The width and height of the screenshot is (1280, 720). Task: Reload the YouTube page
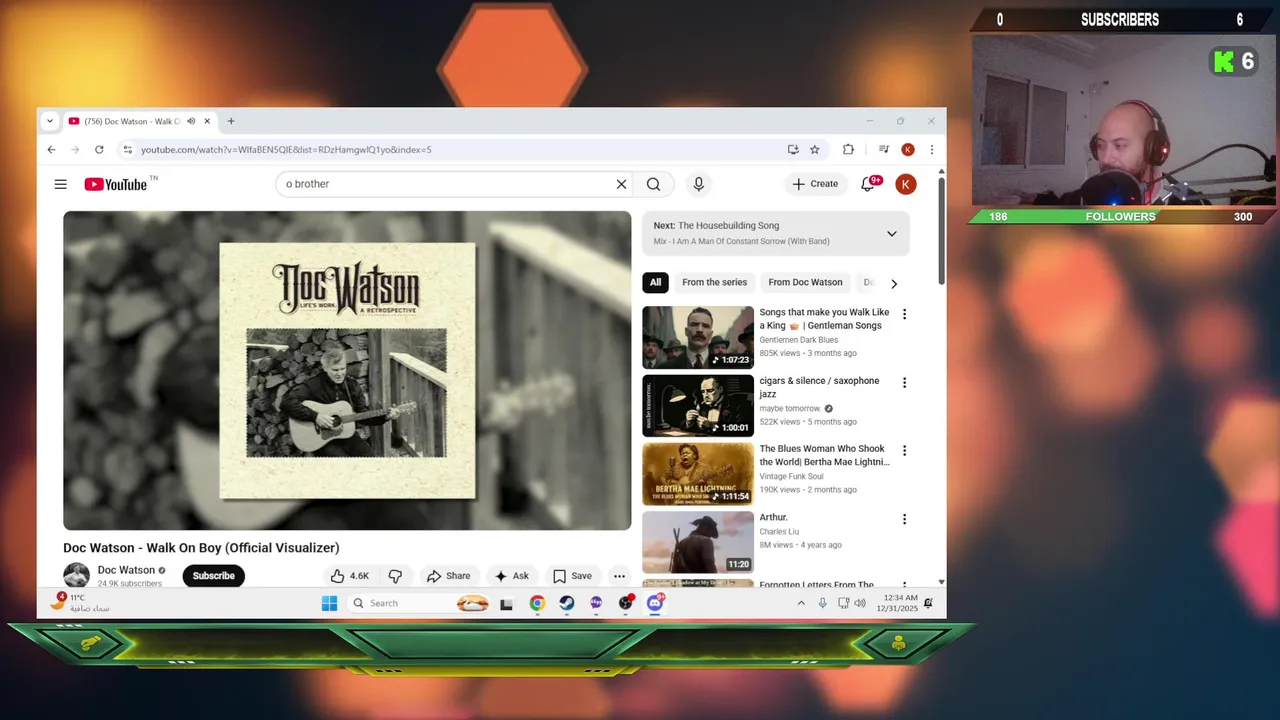[99, 150]
